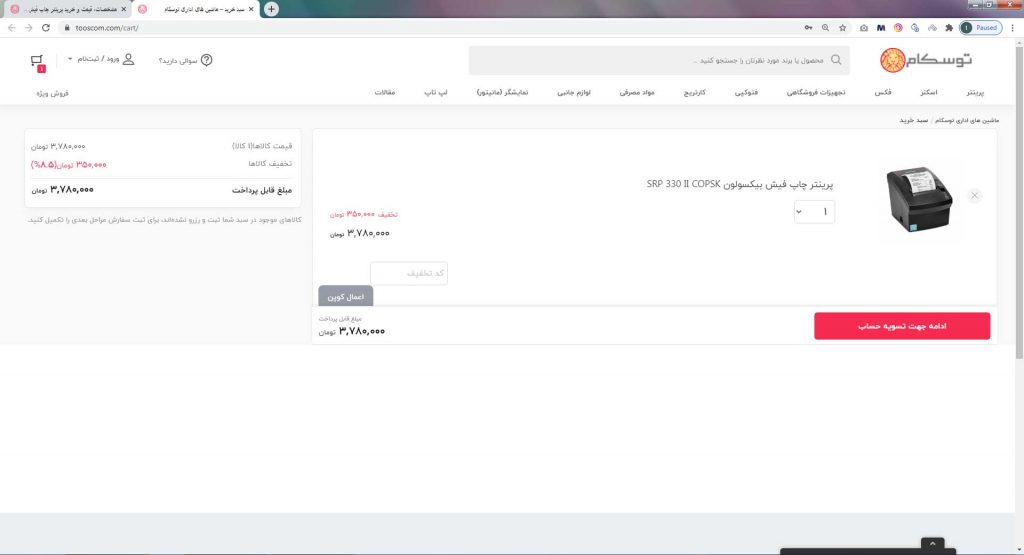Bookmark this page with the star
This screenshot has width=1024, height=555.
pos(842,27)
